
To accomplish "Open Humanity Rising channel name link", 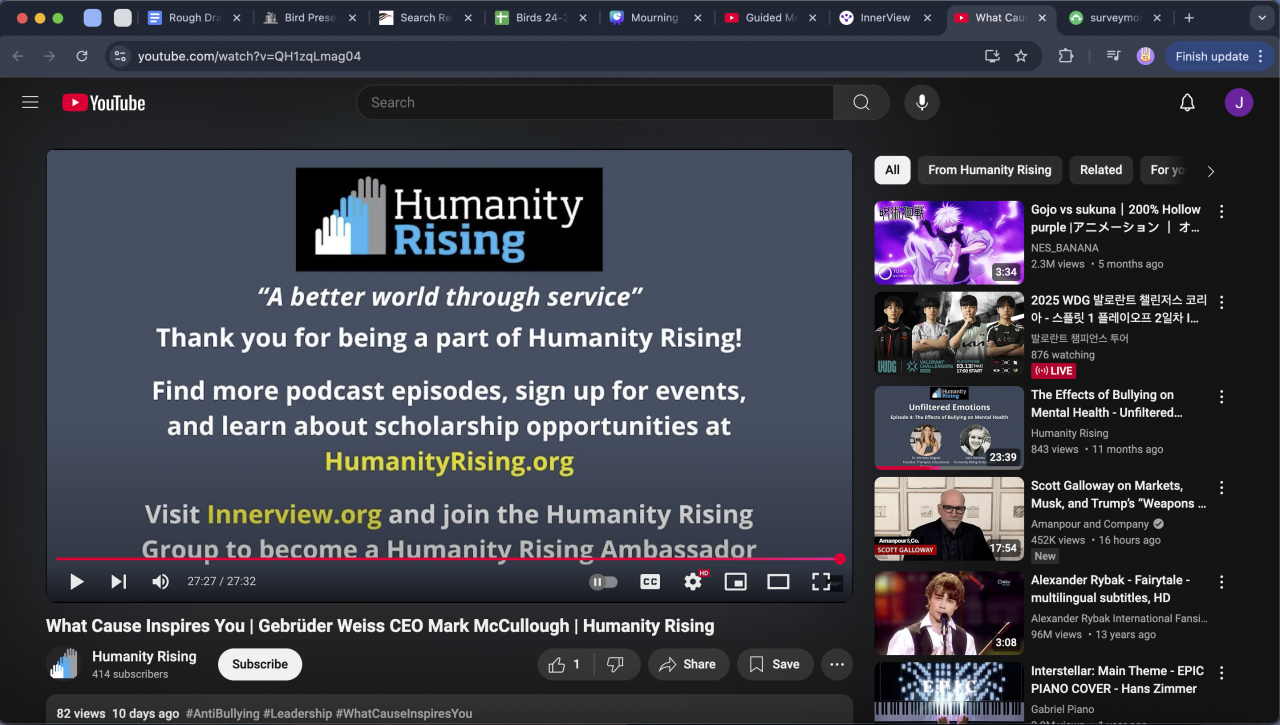I will (x=144, y=657).
